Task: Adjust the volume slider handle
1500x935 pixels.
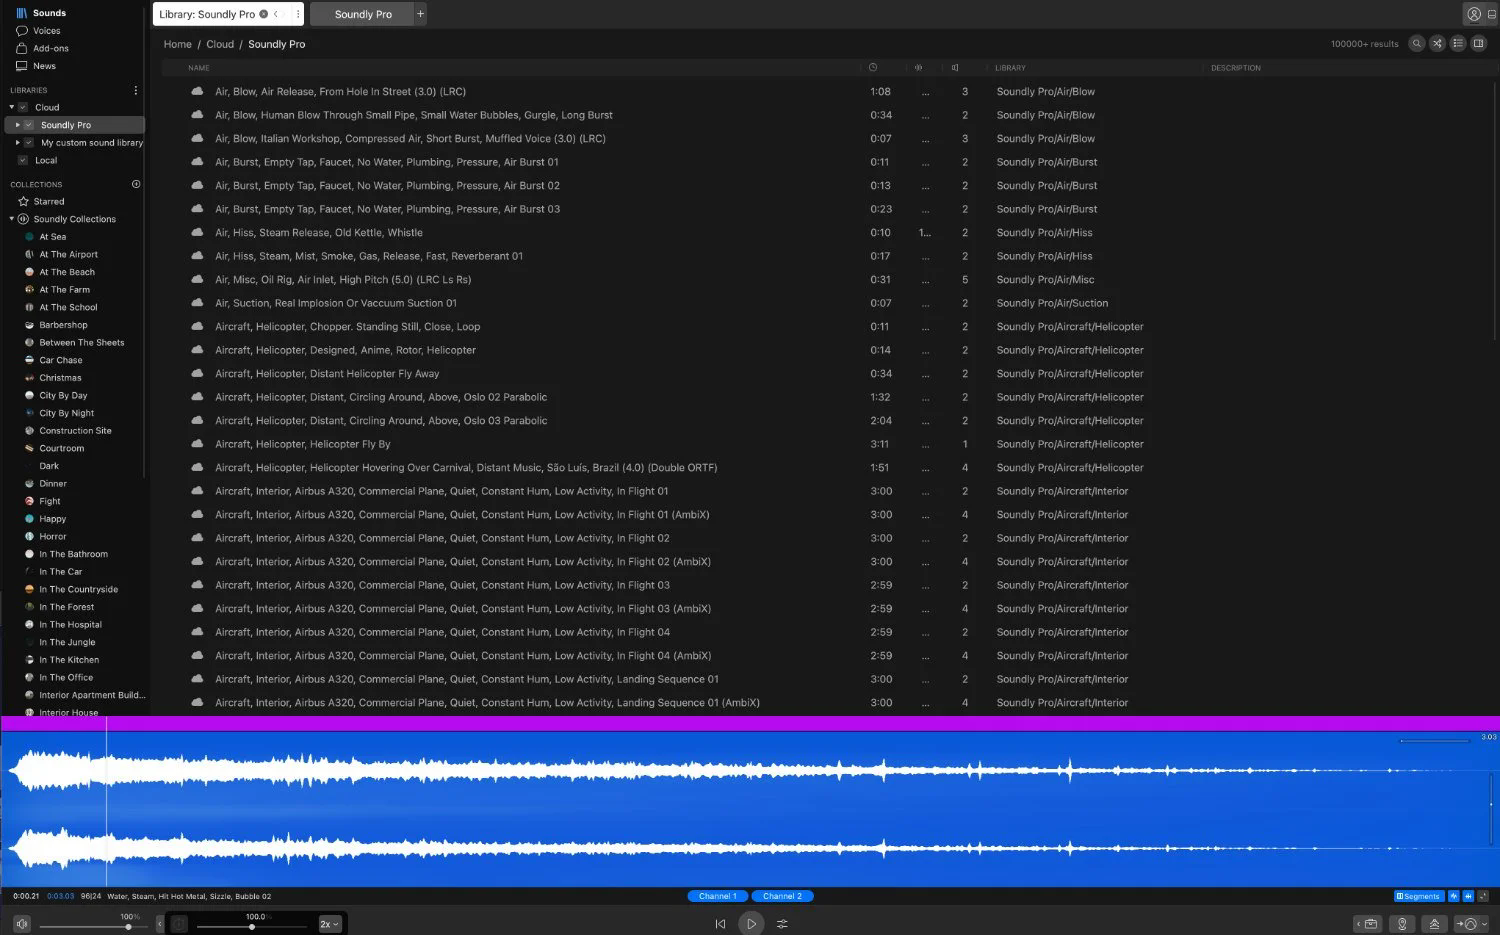Action: (128, 927)
